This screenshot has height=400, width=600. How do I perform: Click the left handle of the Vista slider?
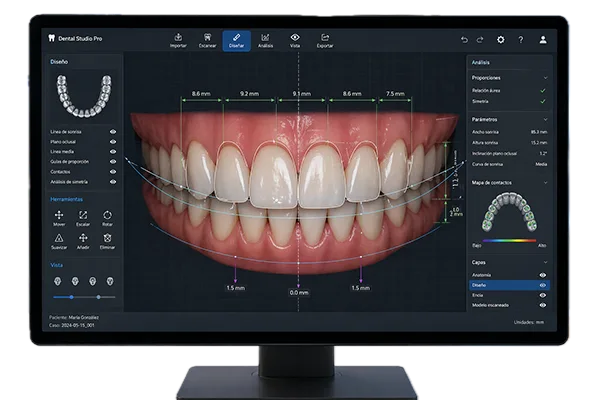pos(72,297)
